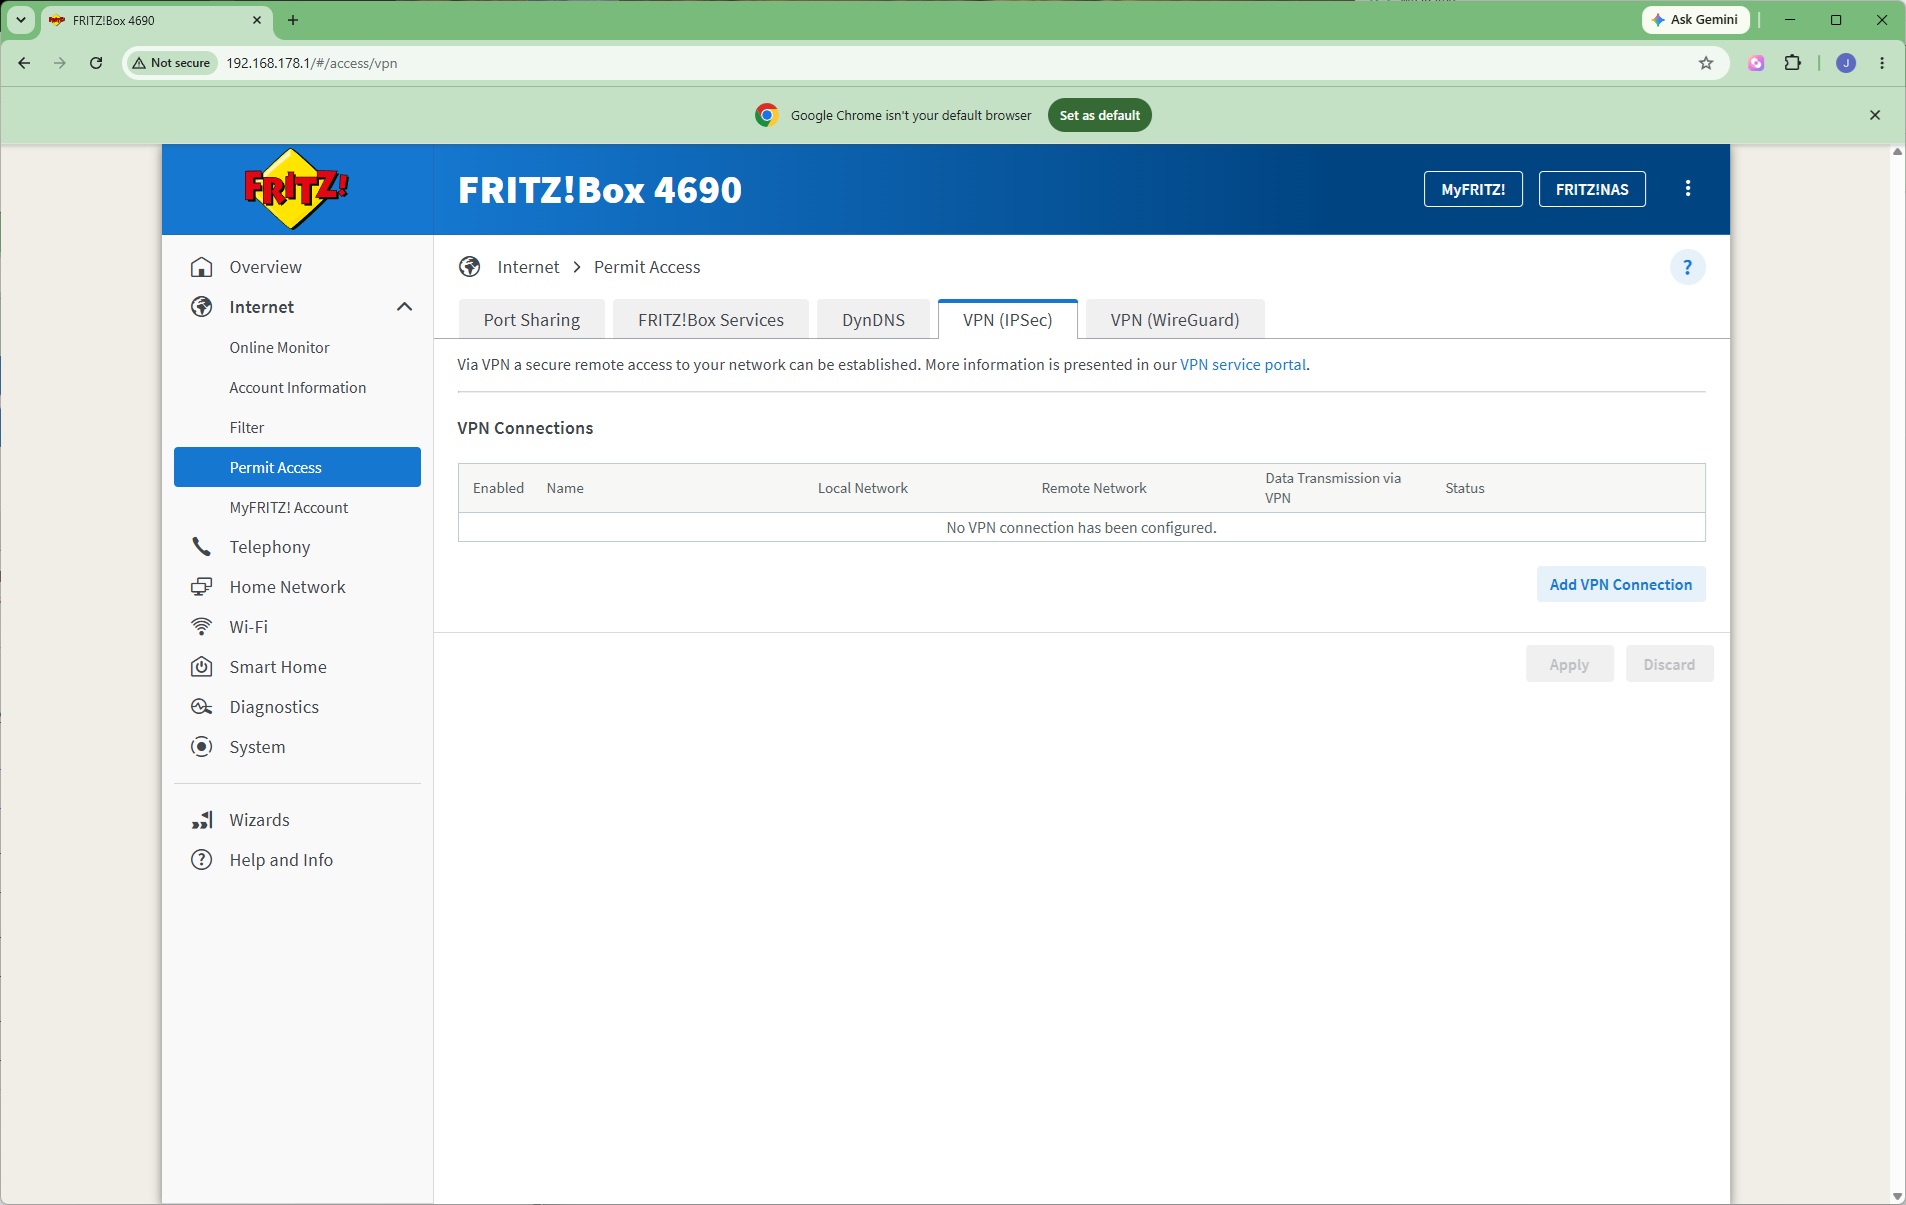Switch to the FRITZ!Box Services tab
This screenshot has height=1205, width=1906.
click(x=711, y=320)
